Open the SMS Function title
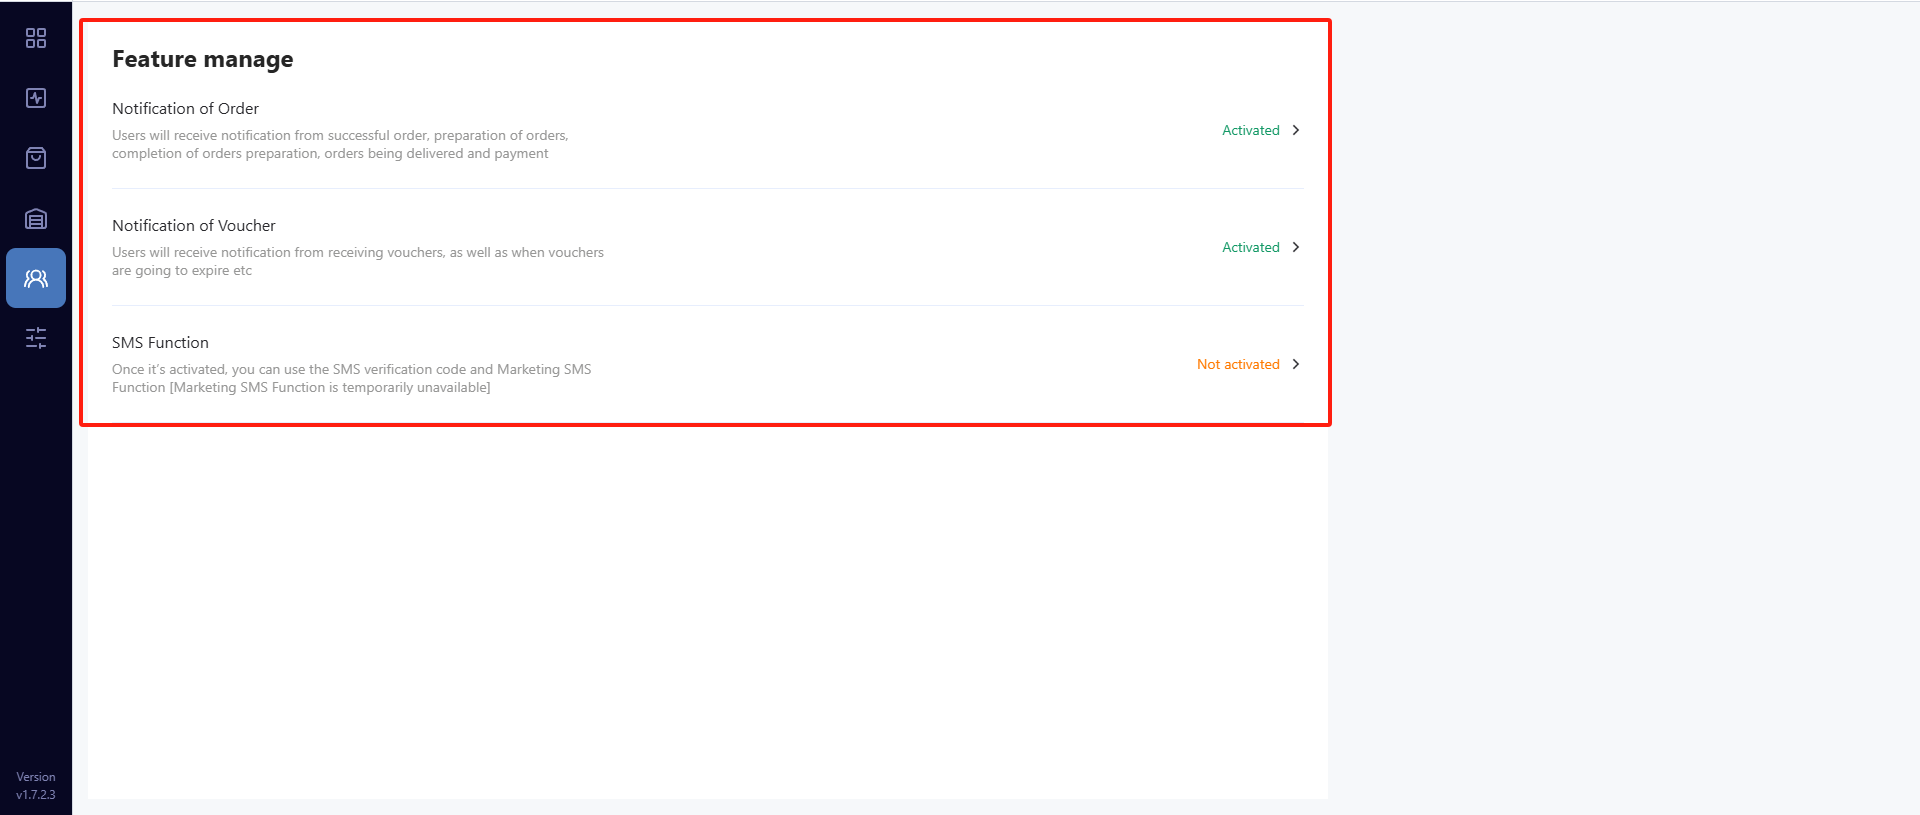This screenshot has width=1920, height=815. click(160, 342)
